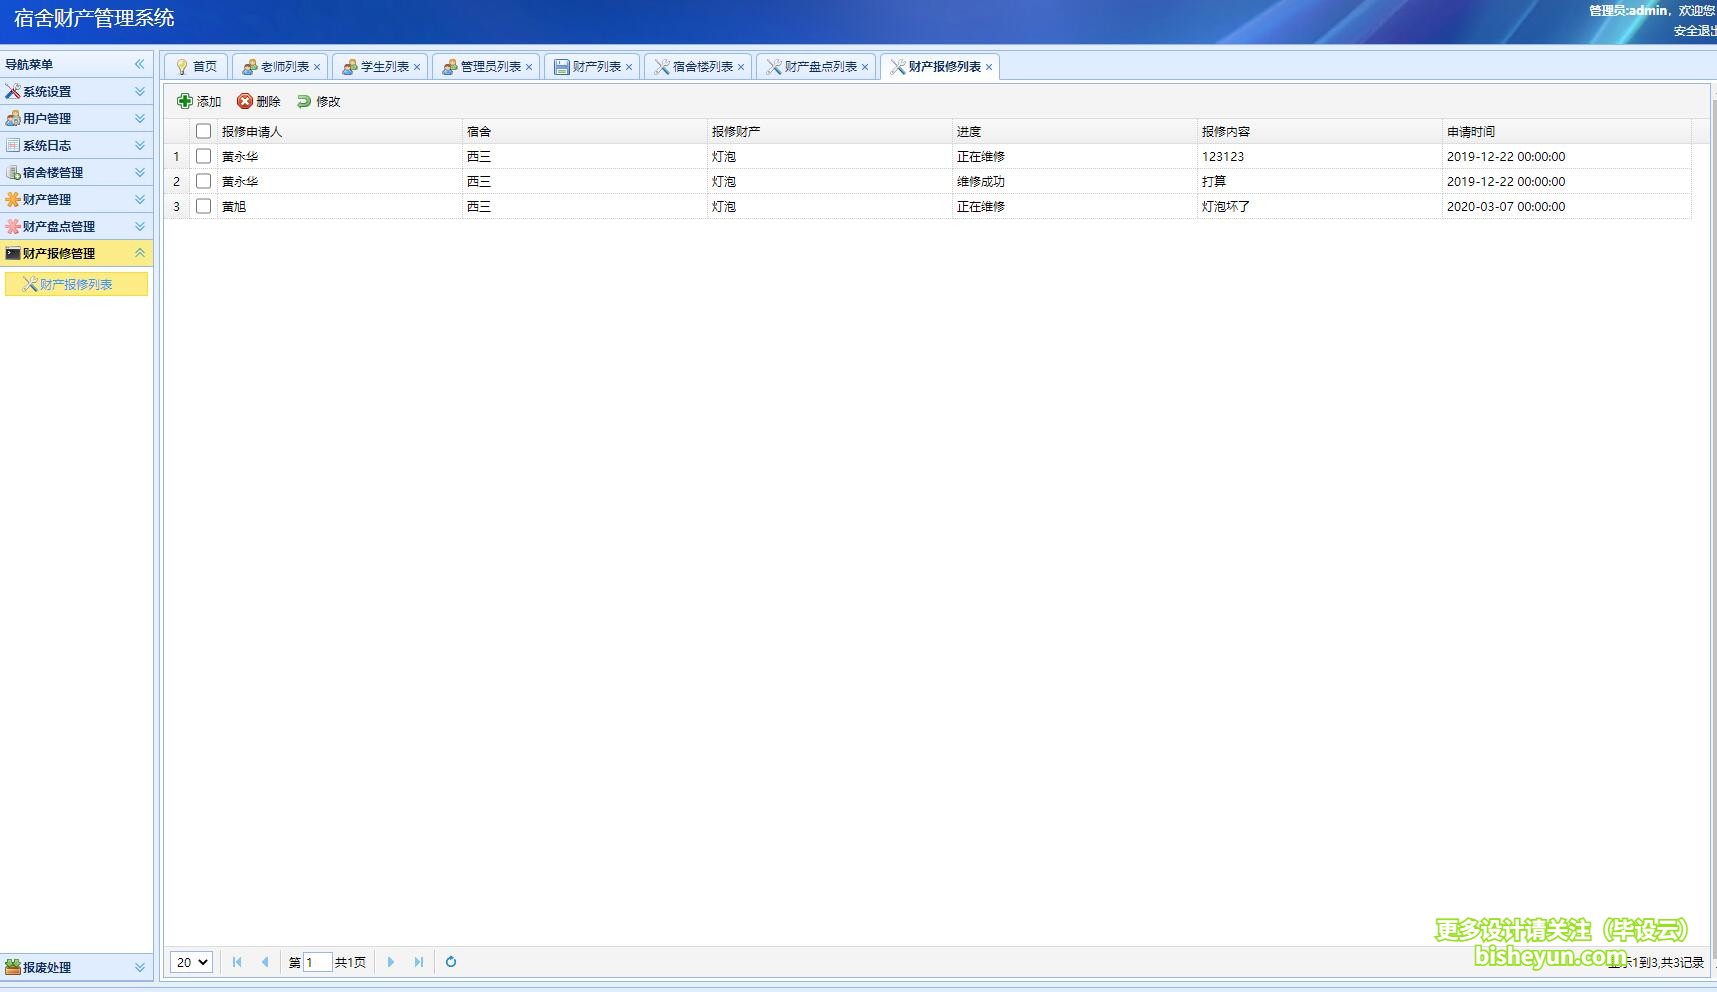Click the red delete icon
The image size is (1717, 992).
(x=245, y=101)
